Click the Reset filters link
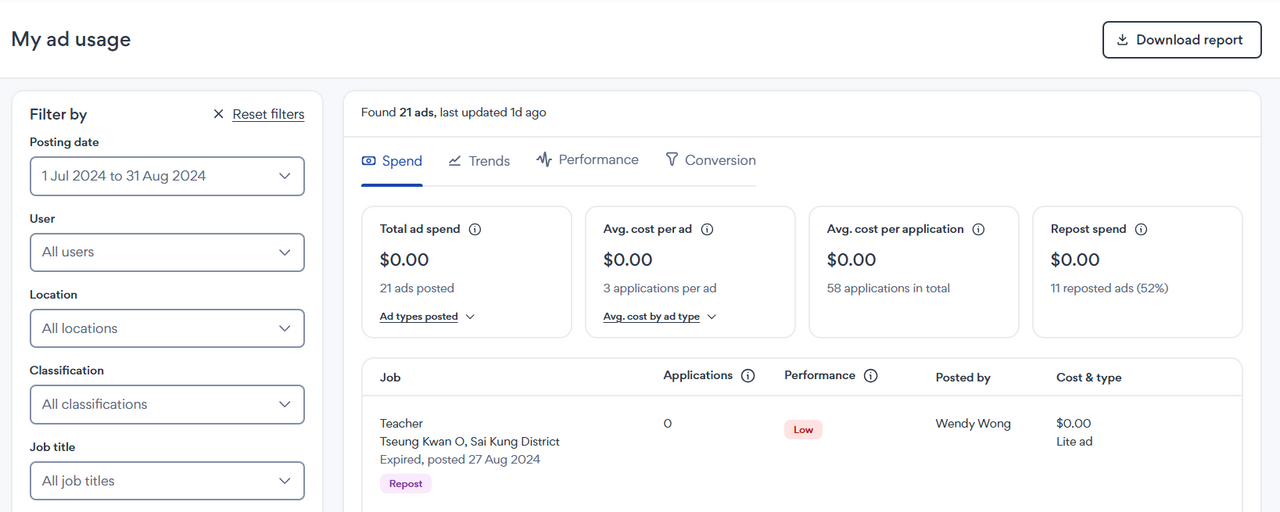1280x512 pixels. coord(268,114)
